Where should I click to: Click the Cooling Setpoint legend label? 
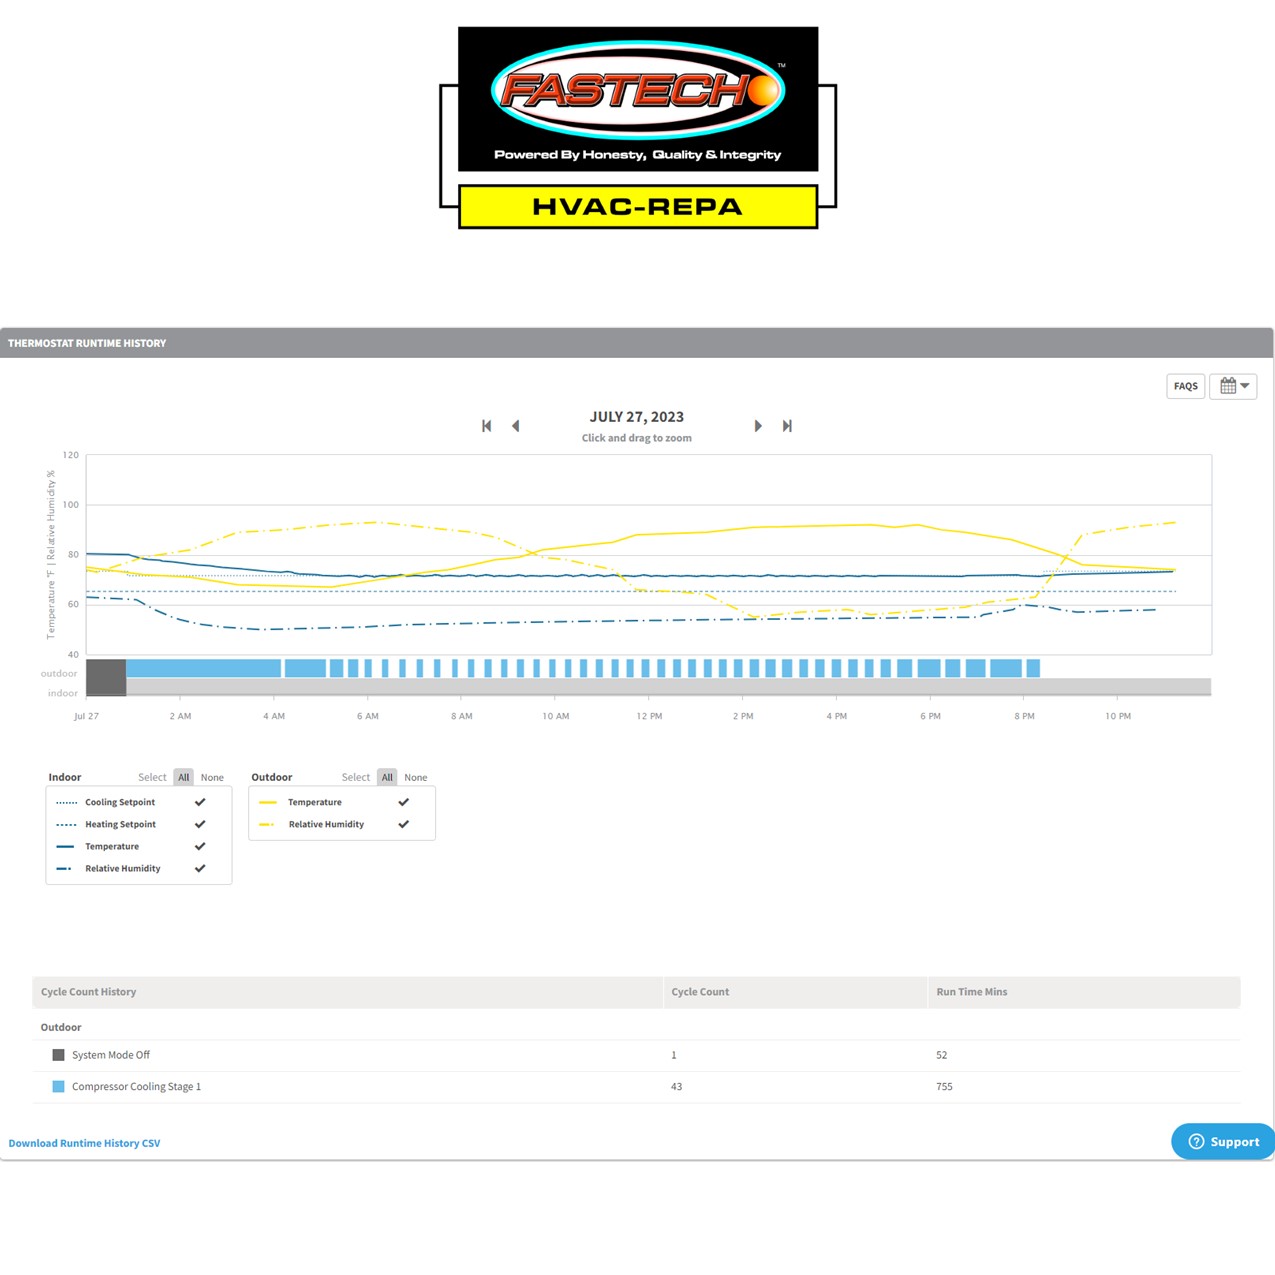coord(120,802)
